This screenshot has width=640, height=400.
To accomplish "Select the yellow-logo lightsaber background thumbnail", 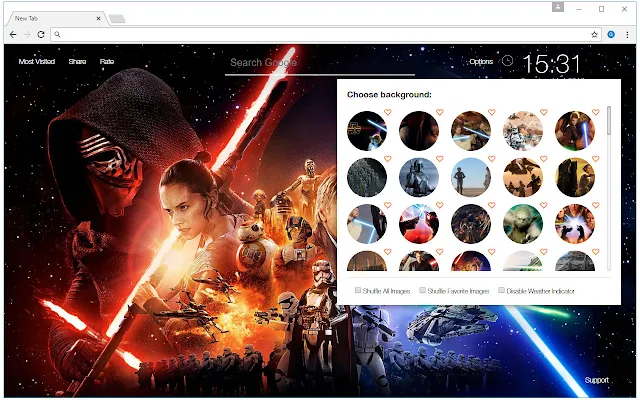I will [367, 131].
